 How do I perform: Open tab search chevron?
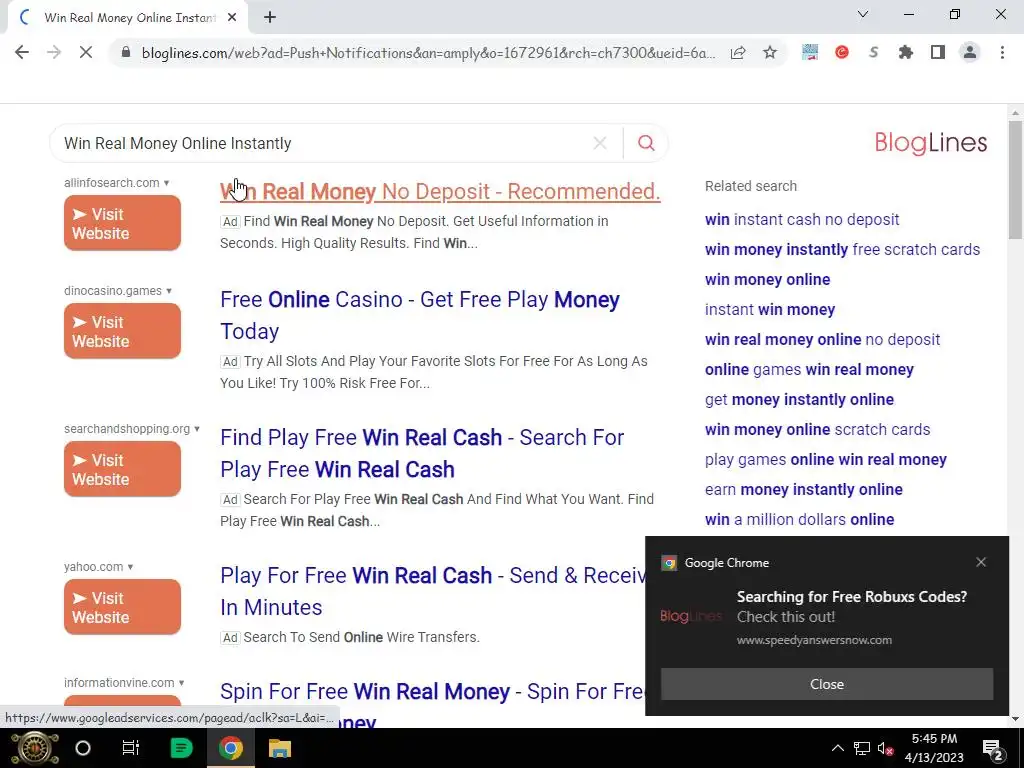click(863, 14)
